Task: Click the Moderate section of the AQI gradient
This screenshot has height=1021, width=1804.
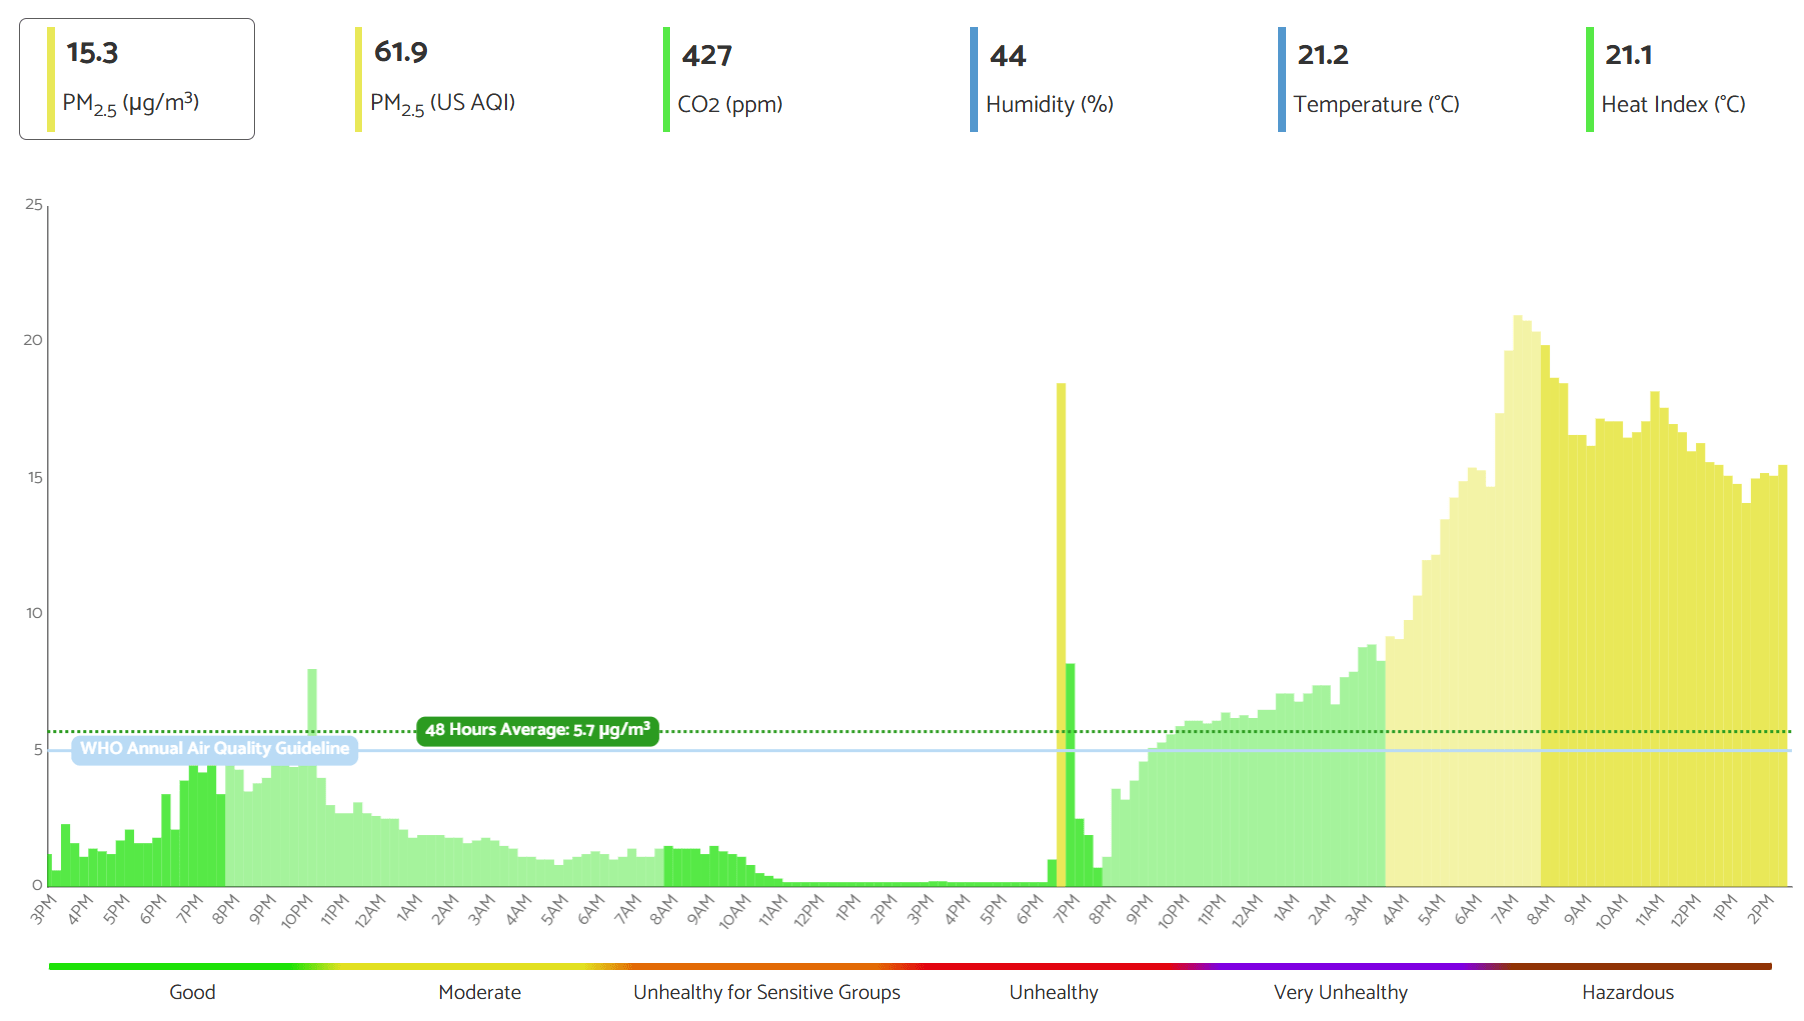Action: click(x=479, y=966)
